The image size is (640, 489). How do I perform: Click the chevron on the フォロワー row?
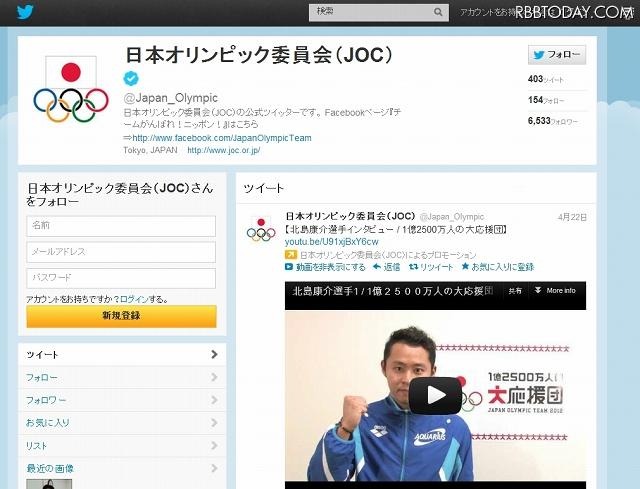click(214, 400)
